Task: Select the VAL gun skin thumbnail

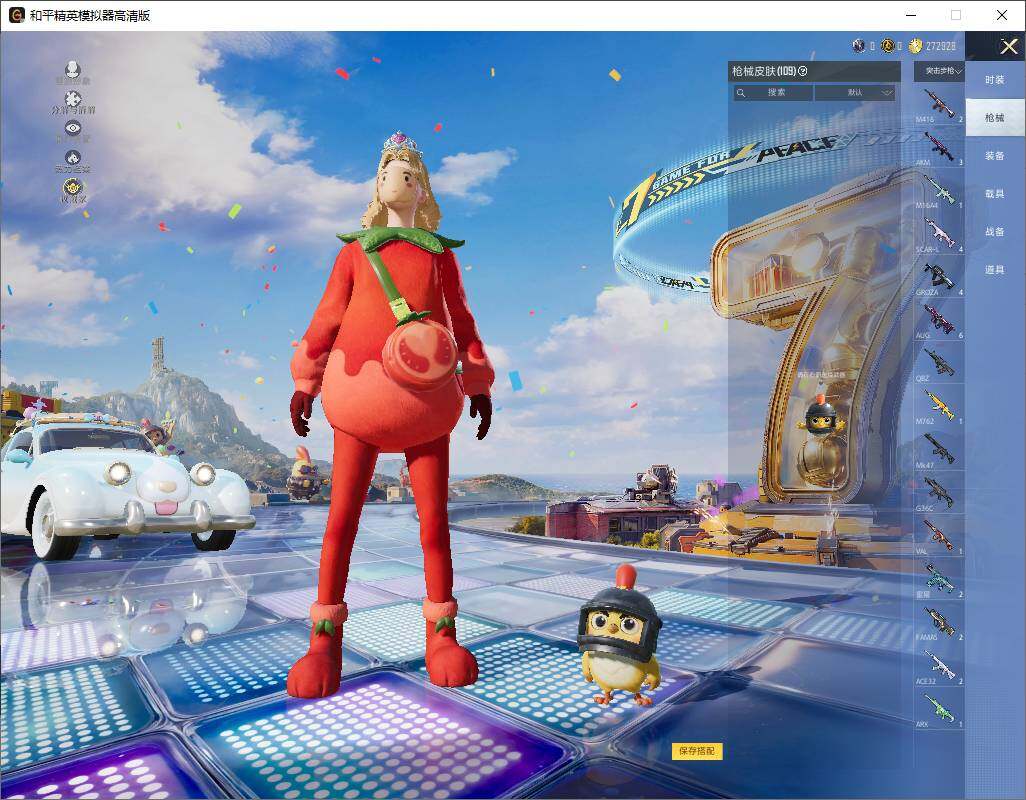Action: [939, 535]
